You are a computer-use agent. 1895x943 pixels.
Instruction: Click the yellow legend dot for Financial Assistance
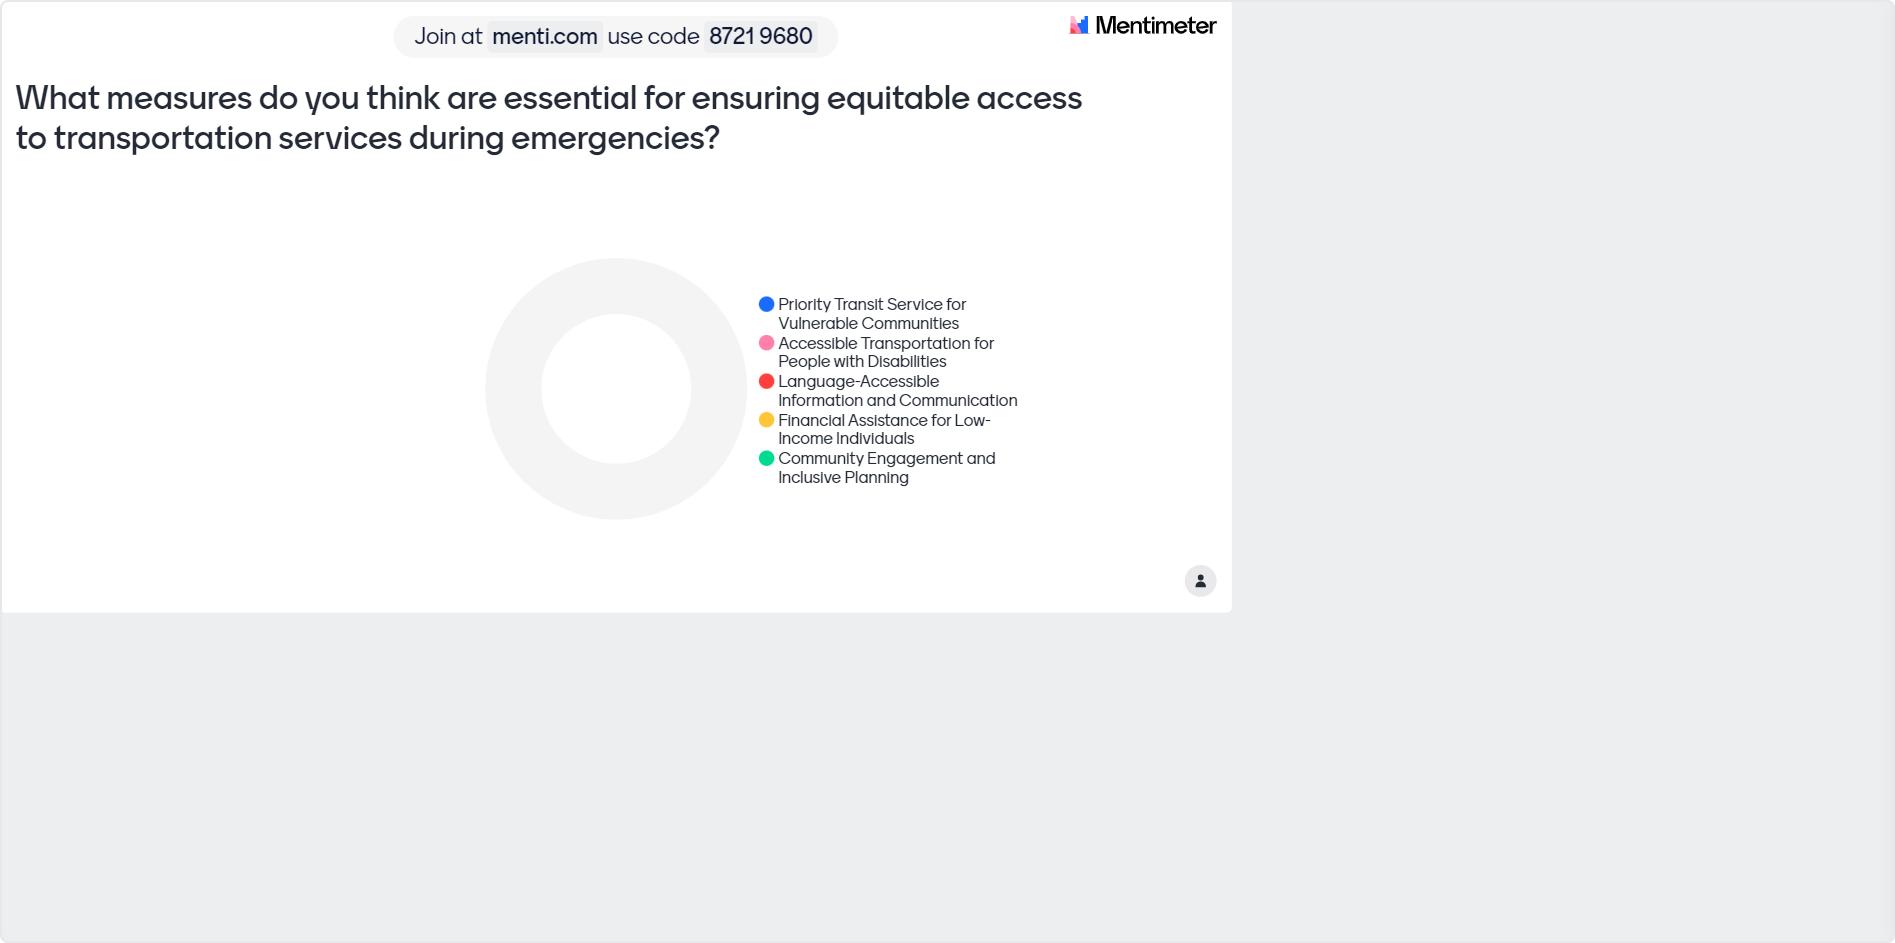766,420
